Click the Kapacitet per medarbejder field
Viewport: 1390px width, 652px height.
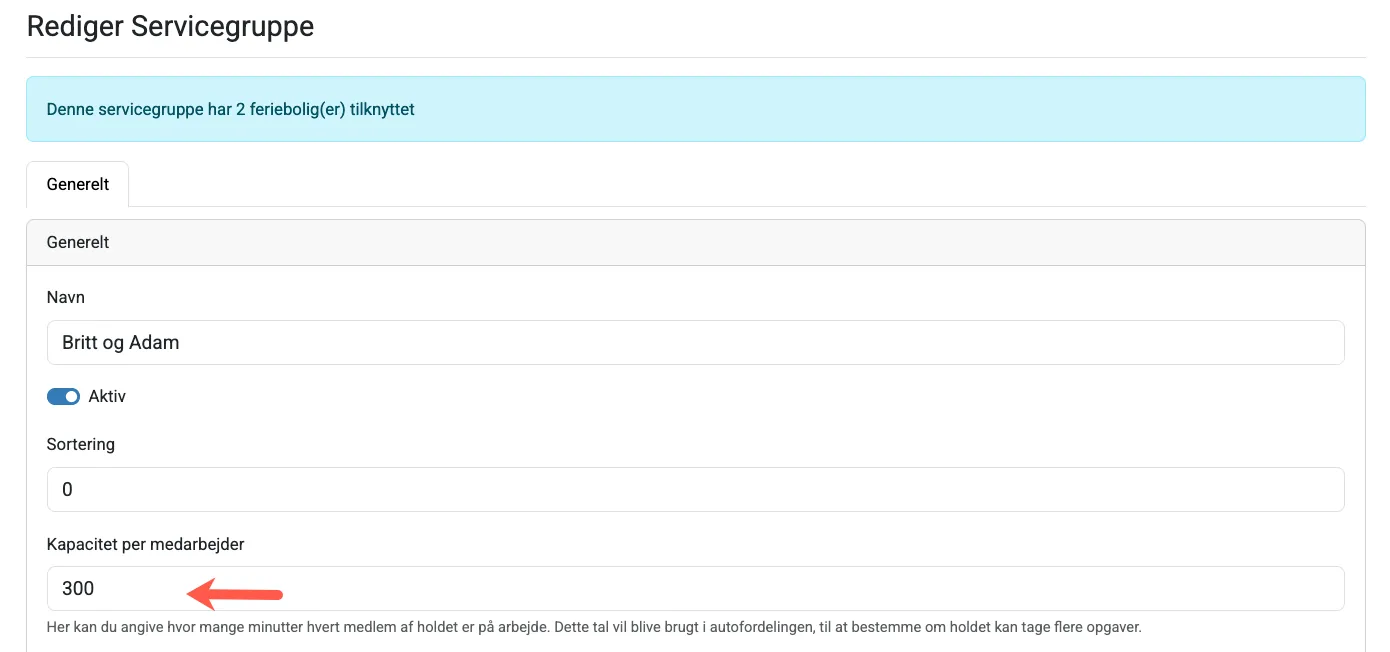point(695,588)
